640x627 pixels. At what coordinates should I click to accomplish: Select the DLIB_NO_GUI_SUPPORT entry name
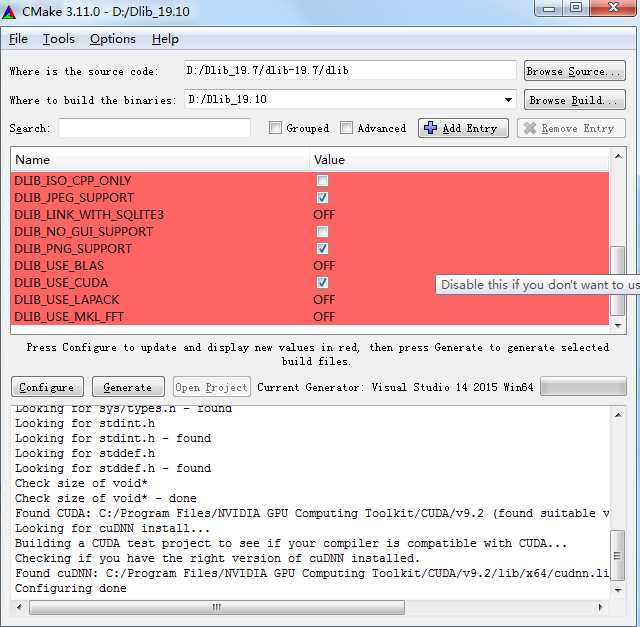click(83, 232)
